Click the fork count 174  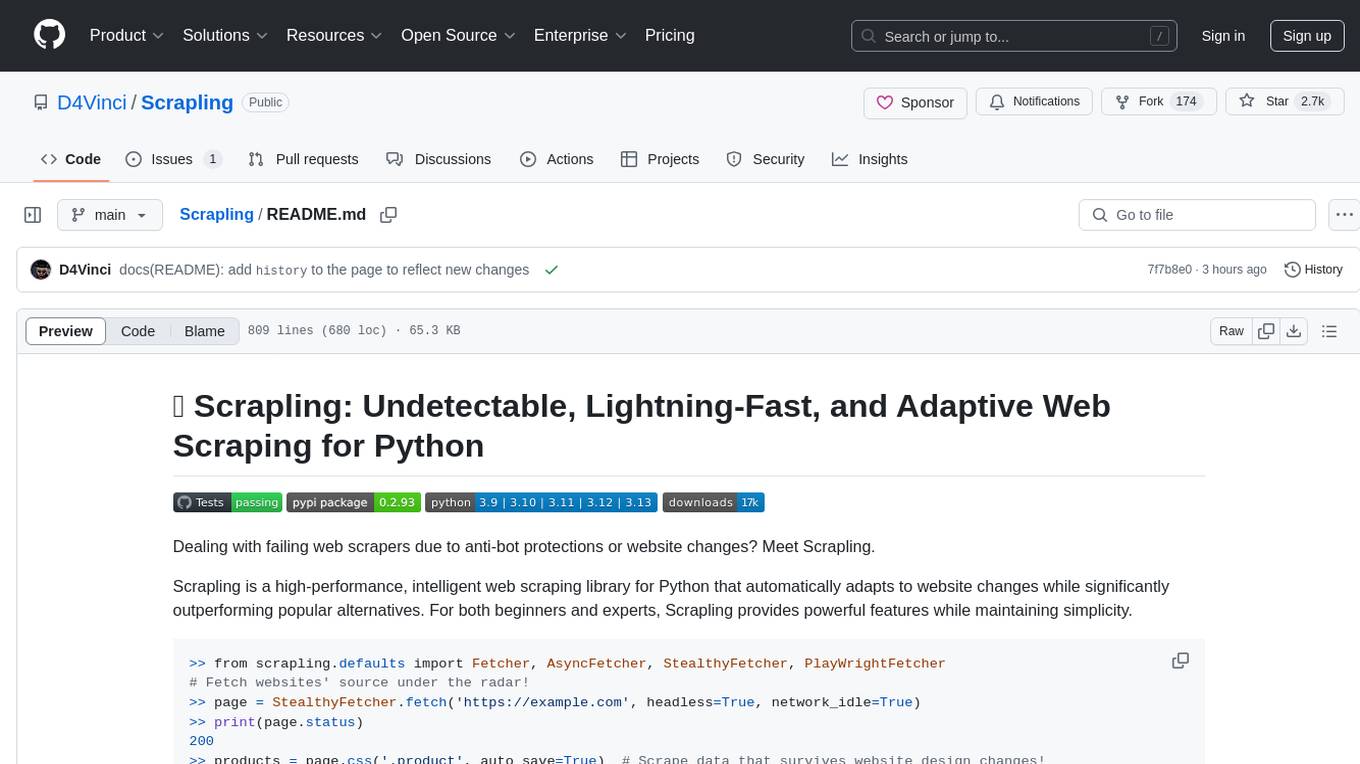(1186, 102)
